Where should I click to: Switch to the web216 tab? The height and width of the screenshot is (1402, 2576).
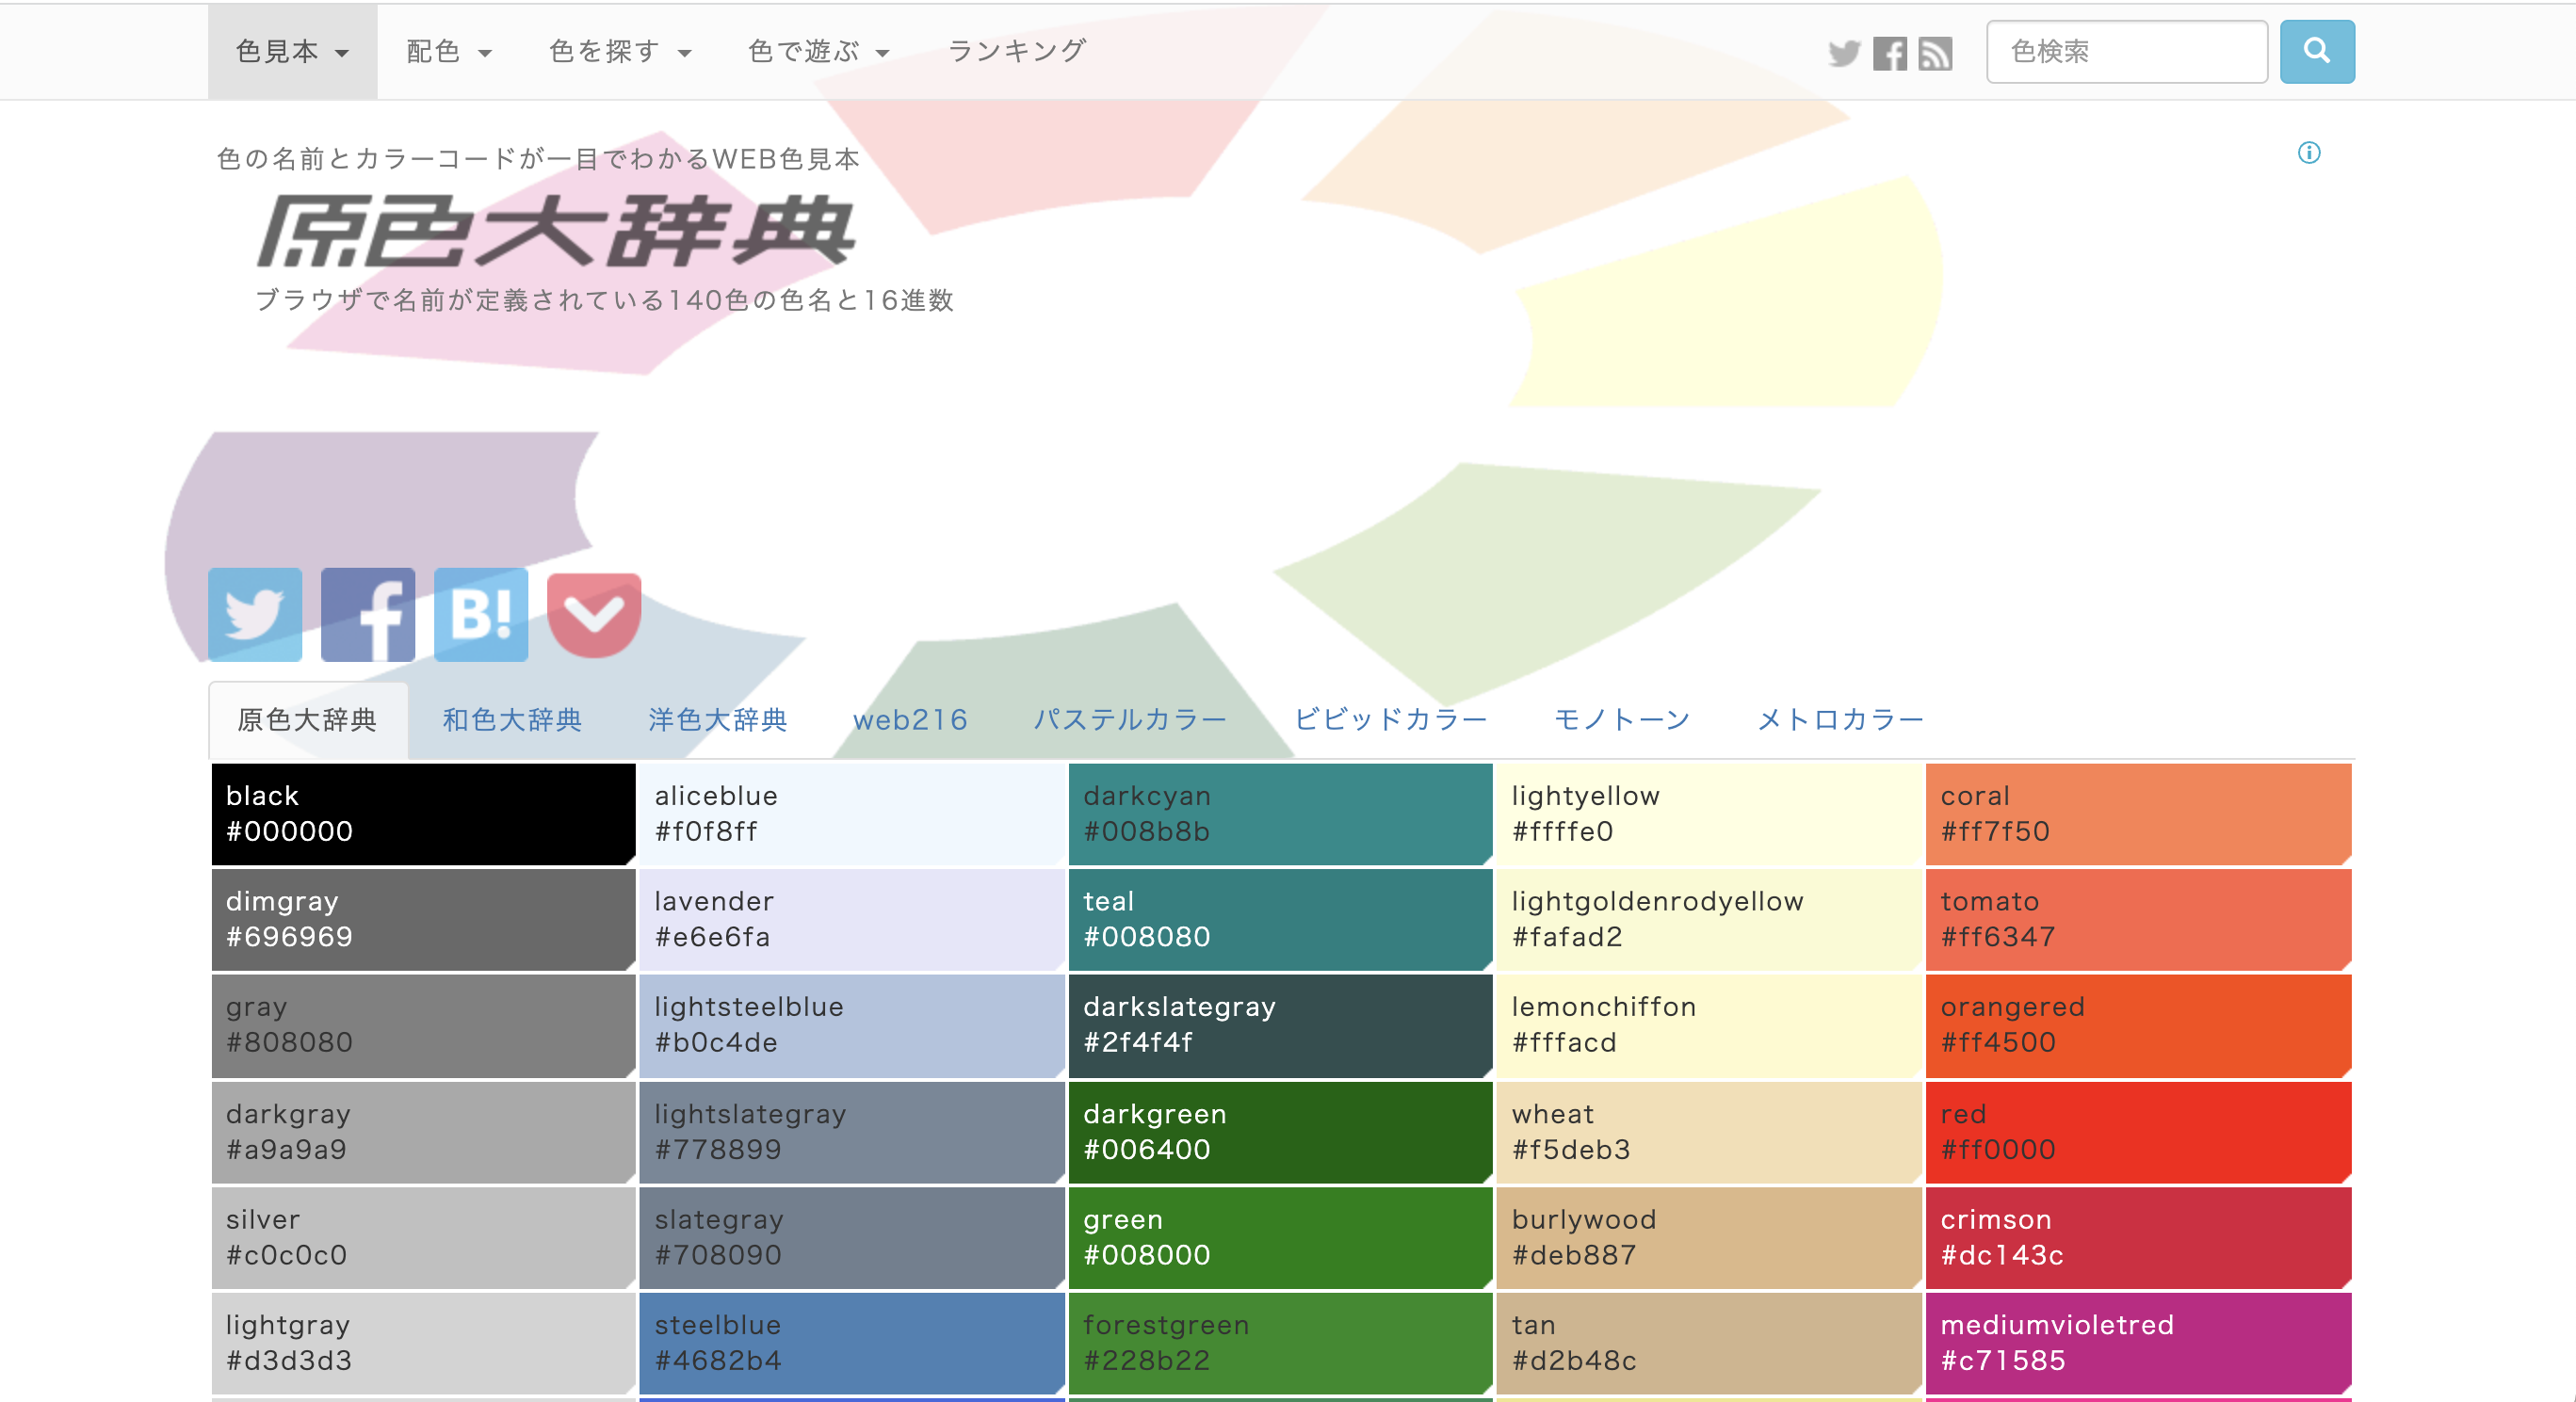(x=910, y=719)
